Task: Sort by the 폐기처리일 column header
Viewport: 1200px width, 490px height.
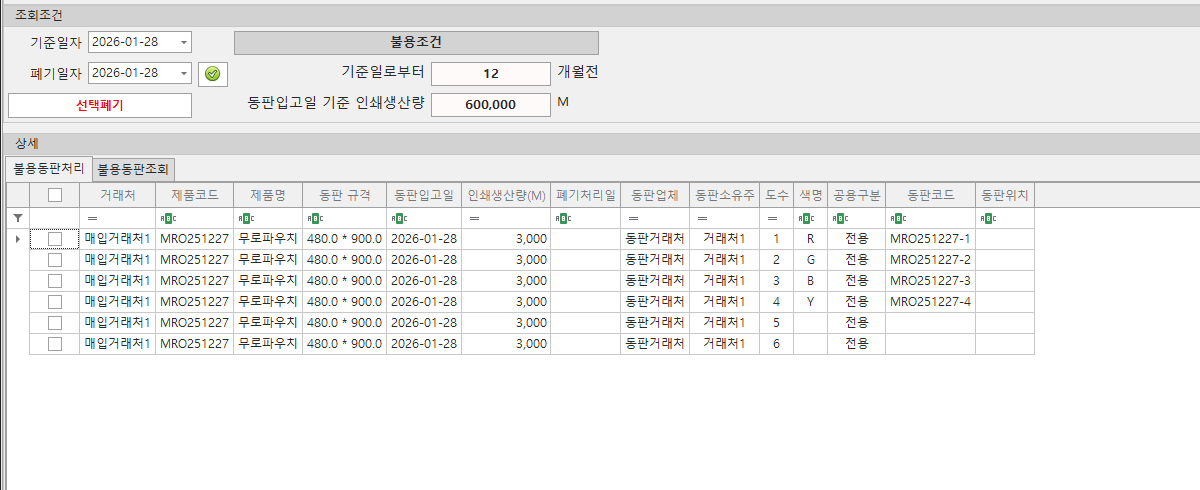Action: click(x=586, y=195)
